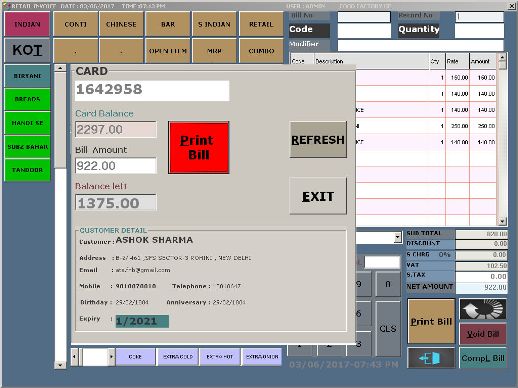
Task: Close the window with the X button
Action: [x=512, y=6]
